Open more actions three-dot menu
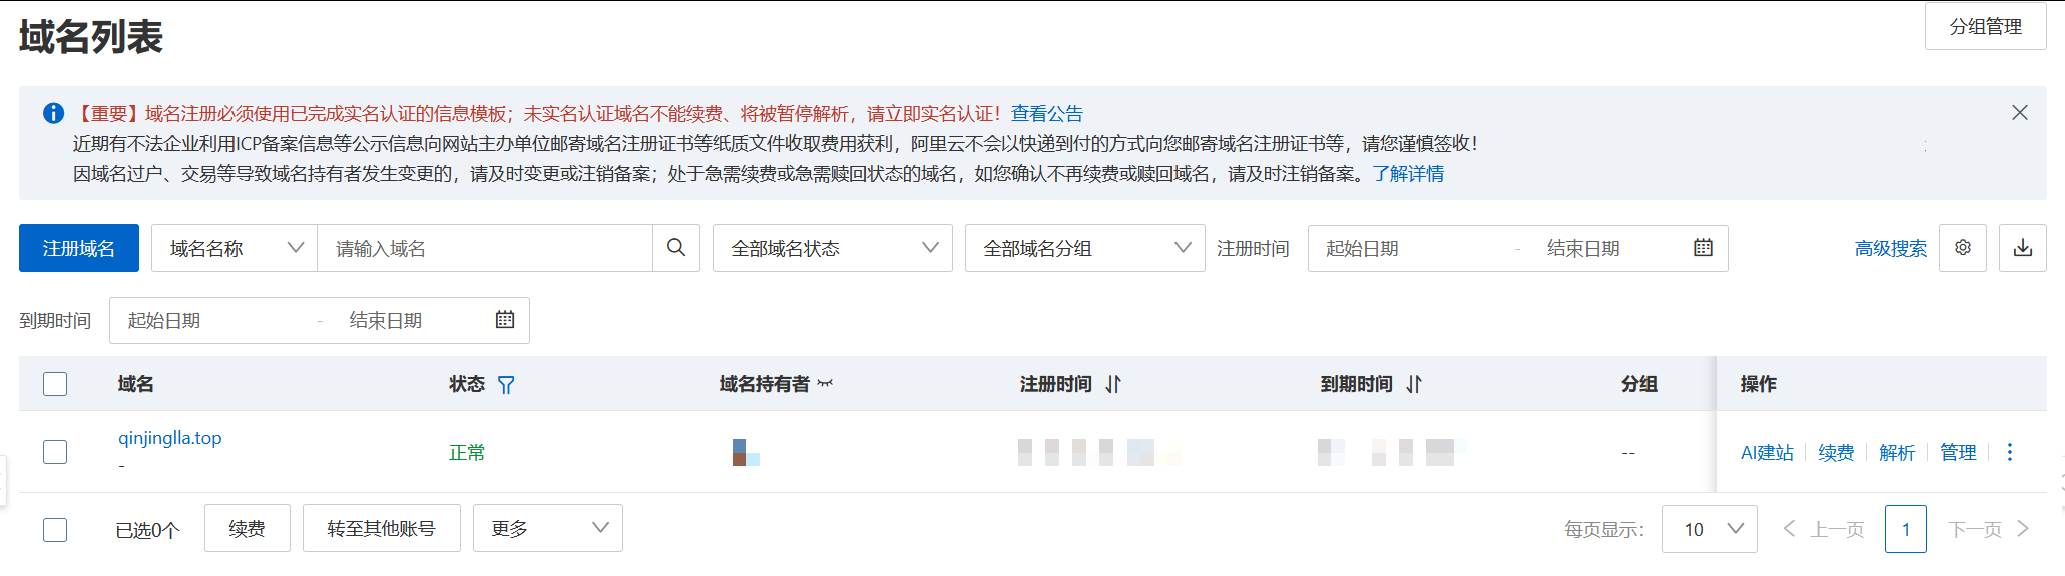The image size is (2065, 576). (x=2009, y=452)
